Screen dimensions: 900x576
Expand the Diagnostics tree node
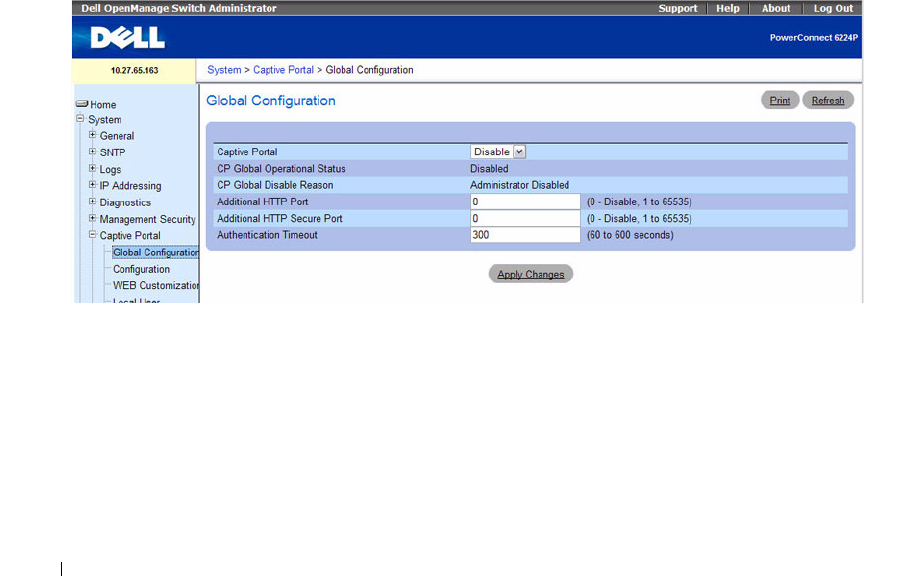click(92, 201)
